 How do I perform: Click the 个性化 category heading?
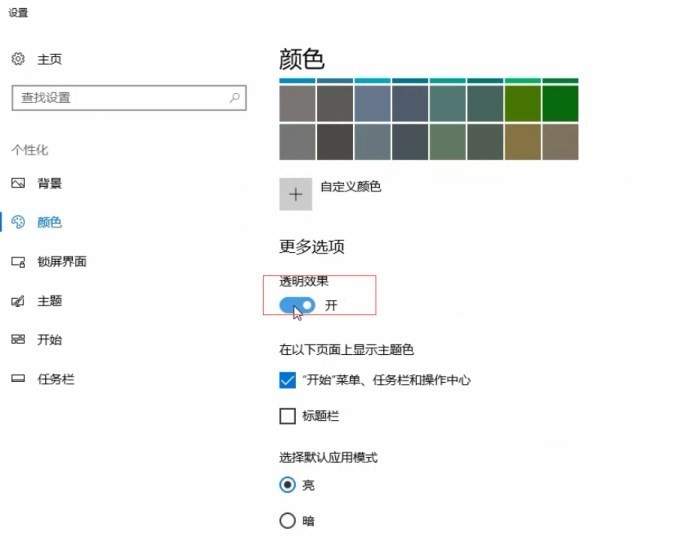[30, 150]
